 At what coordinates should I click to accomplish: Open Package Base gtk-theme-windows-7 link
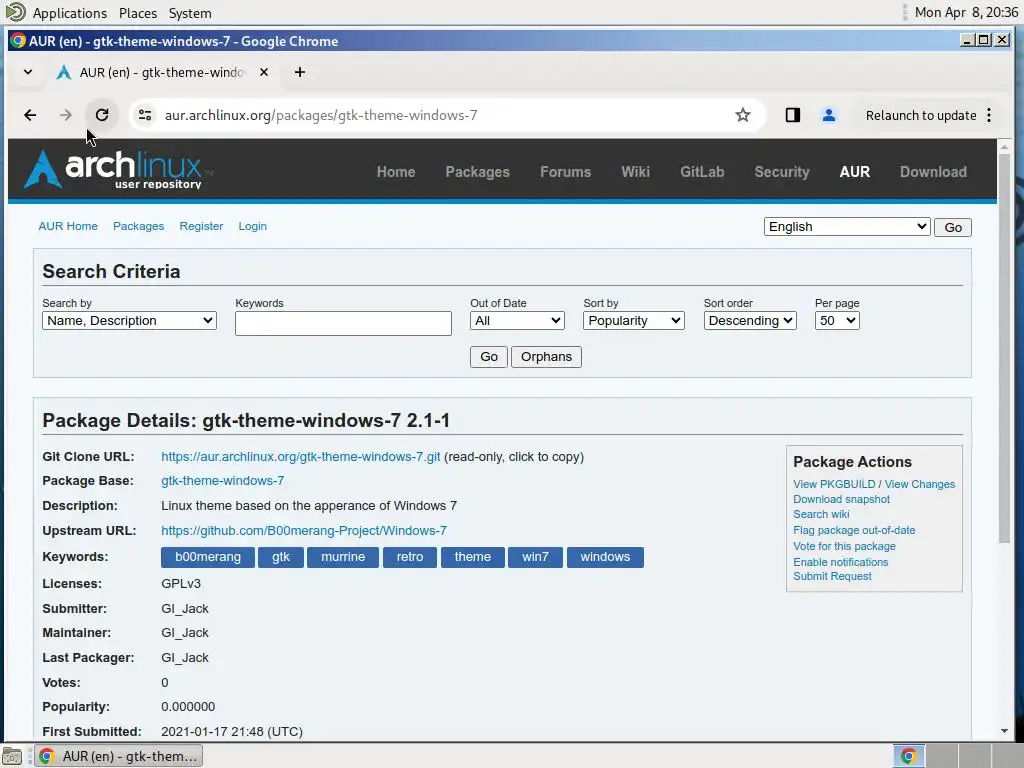[223, 481]
